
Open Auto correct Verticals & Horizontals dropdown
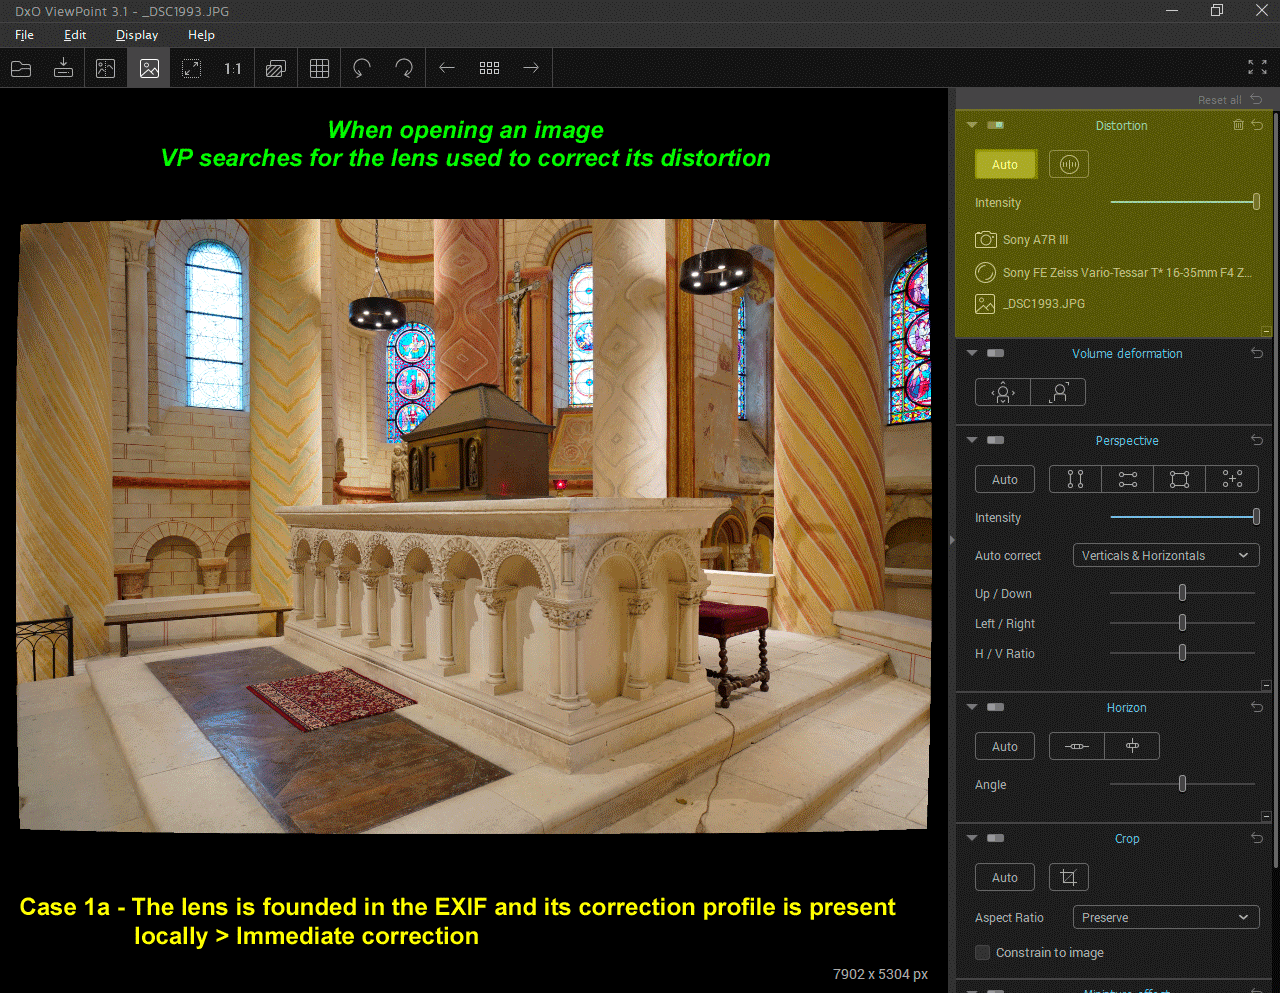click(1166, 556)
